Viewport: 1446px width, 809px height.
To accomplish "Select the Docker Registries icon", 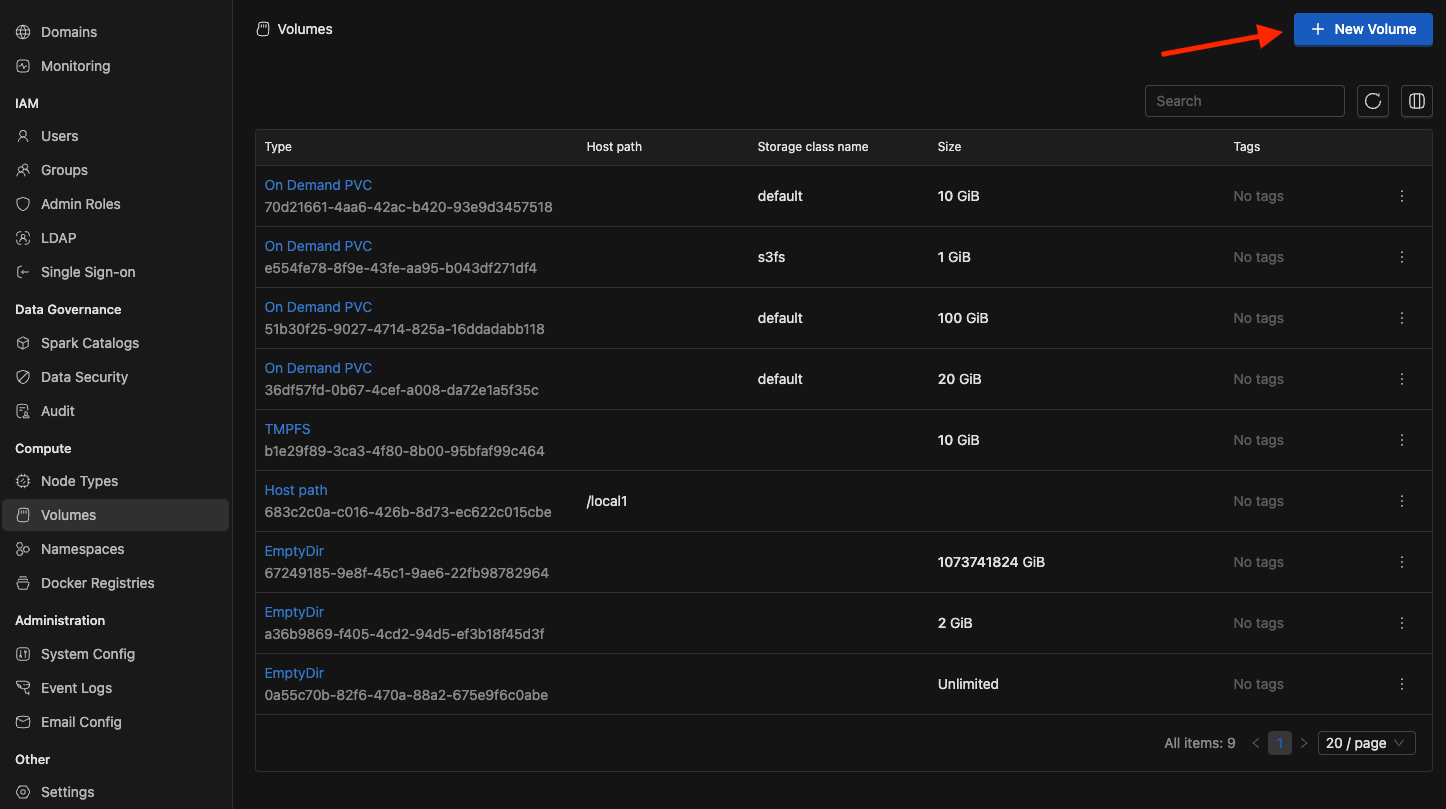I will [23, 583].
